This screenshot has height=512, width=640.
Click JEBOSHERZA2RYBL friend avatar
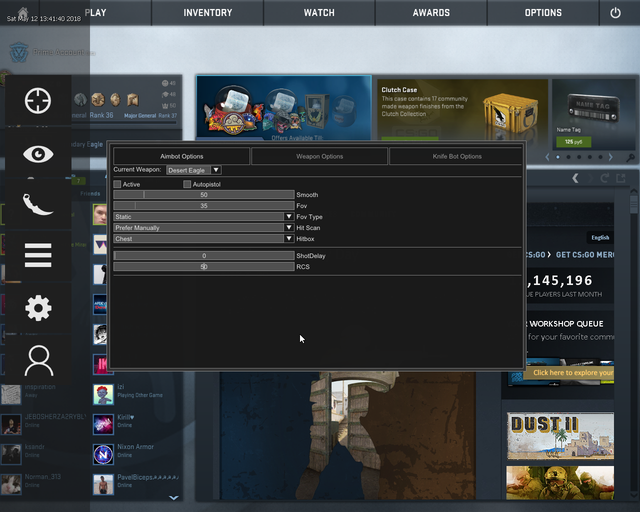[x=11, y=425]
